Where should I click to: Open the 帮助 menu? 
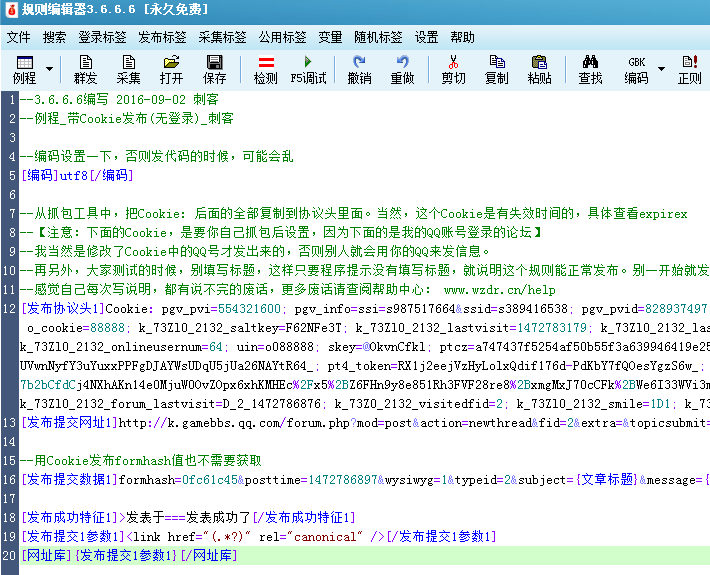click(x=462, y=37)
